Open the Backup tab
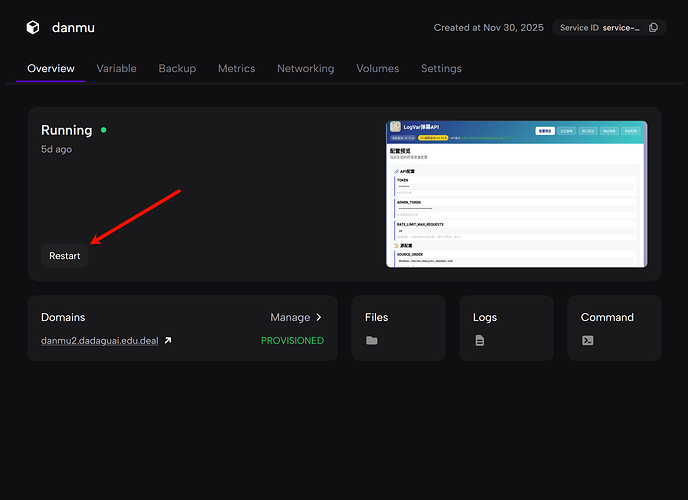 coord(177,69)
